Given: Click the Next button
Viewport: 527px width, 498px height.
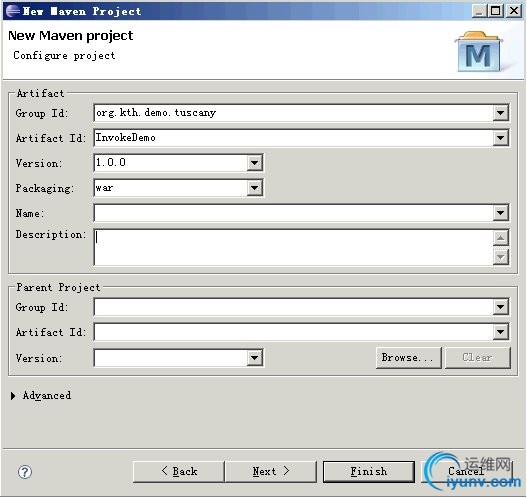Looking at the screenshot, I should click(x=271, y=472).
